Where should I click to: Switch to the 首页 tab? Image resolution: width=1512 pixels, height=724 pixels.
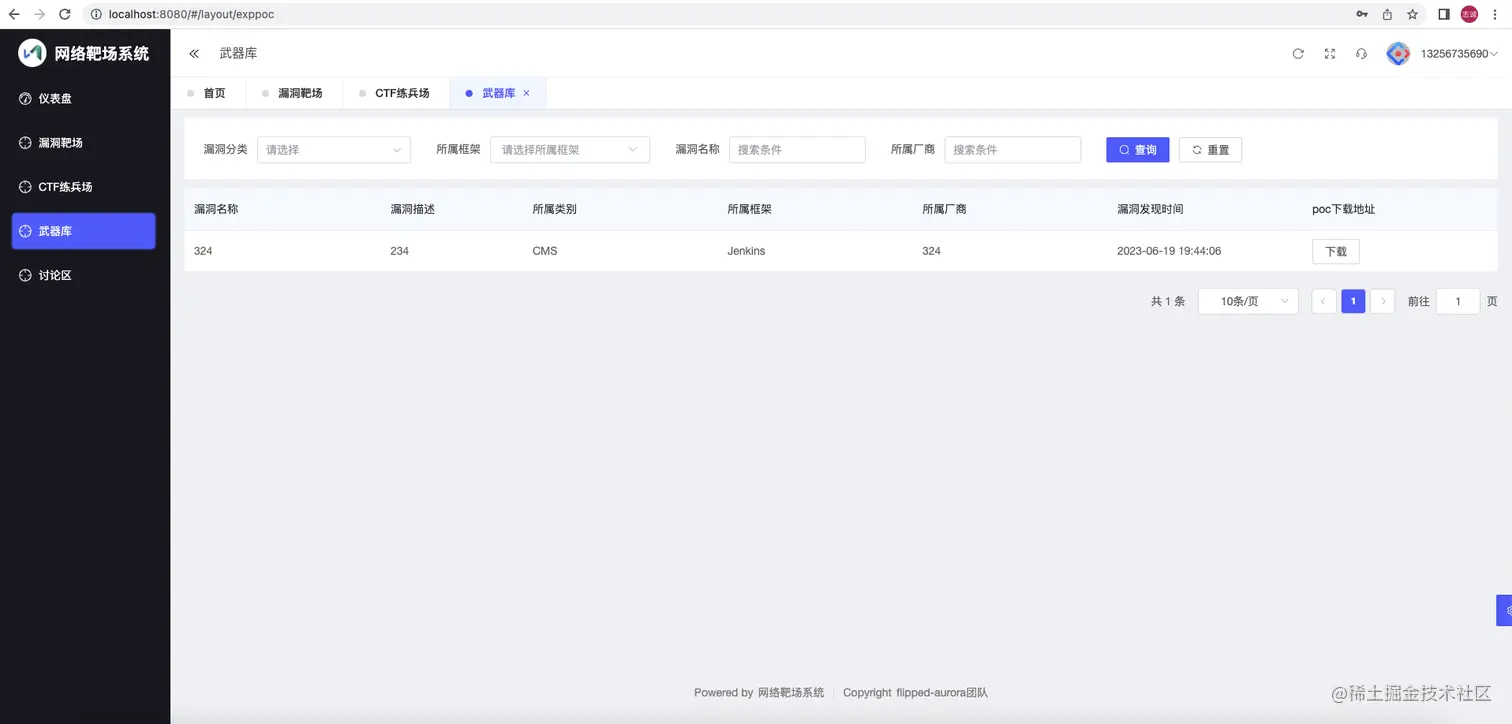pos(213,92)
